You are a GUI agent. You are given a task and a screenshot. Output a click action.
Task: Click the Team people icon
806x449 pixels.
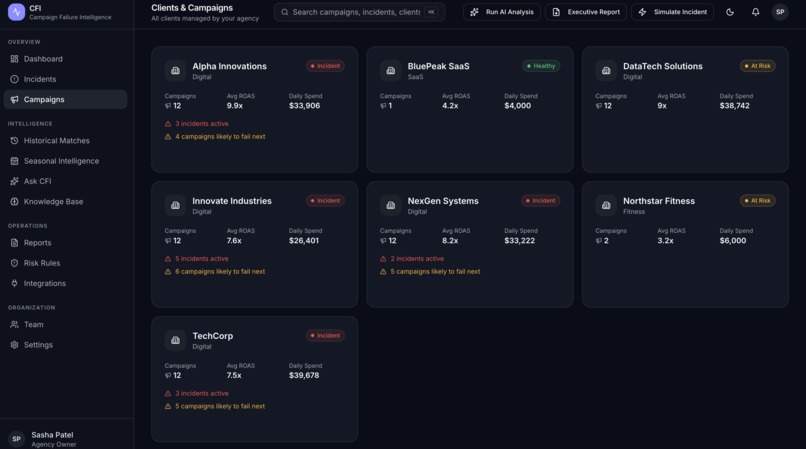pyautogui.click(x=14, y=325)
